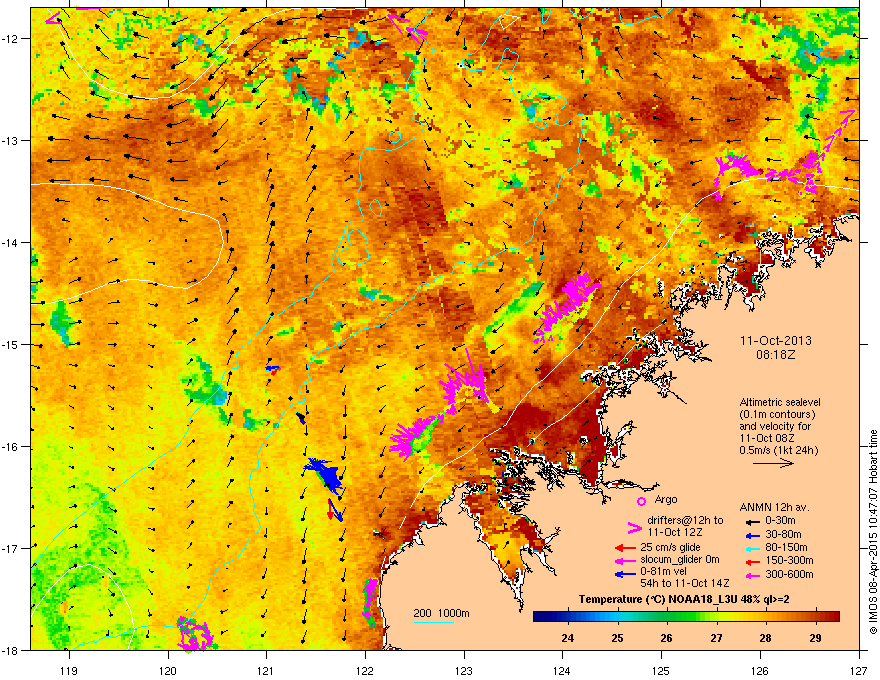
Task: Select the '30-80m' depth label
Action: [783, 535]
